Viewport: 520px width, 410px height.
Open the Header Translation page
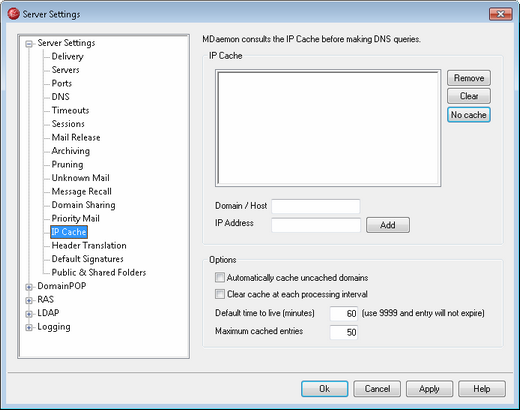[x=89, y=246]
